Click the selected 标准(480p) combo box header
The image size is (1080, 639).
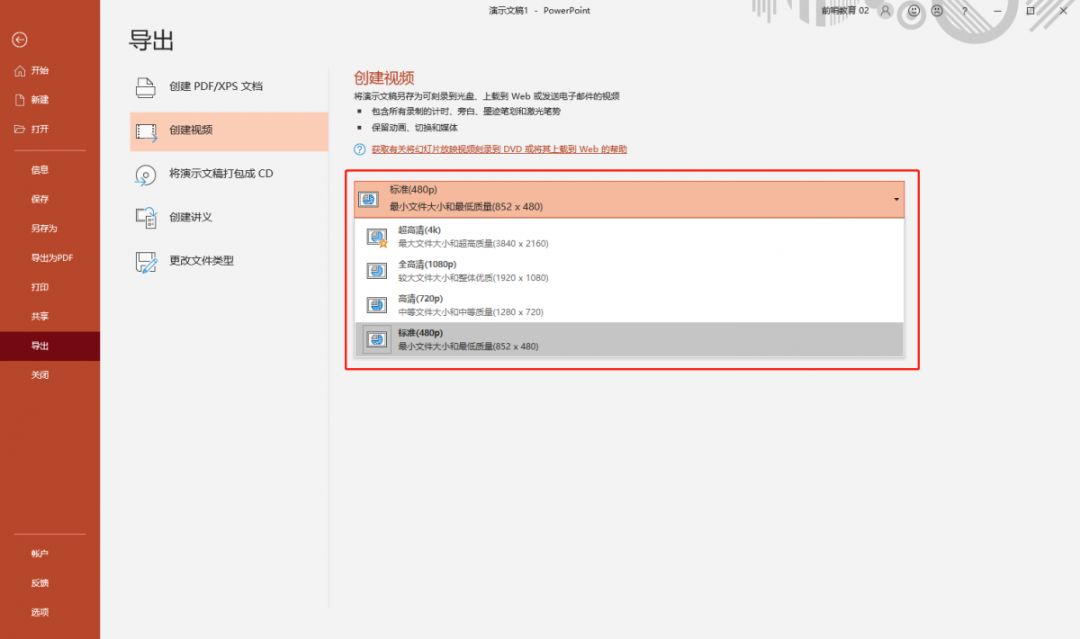[x=629, y=200]
